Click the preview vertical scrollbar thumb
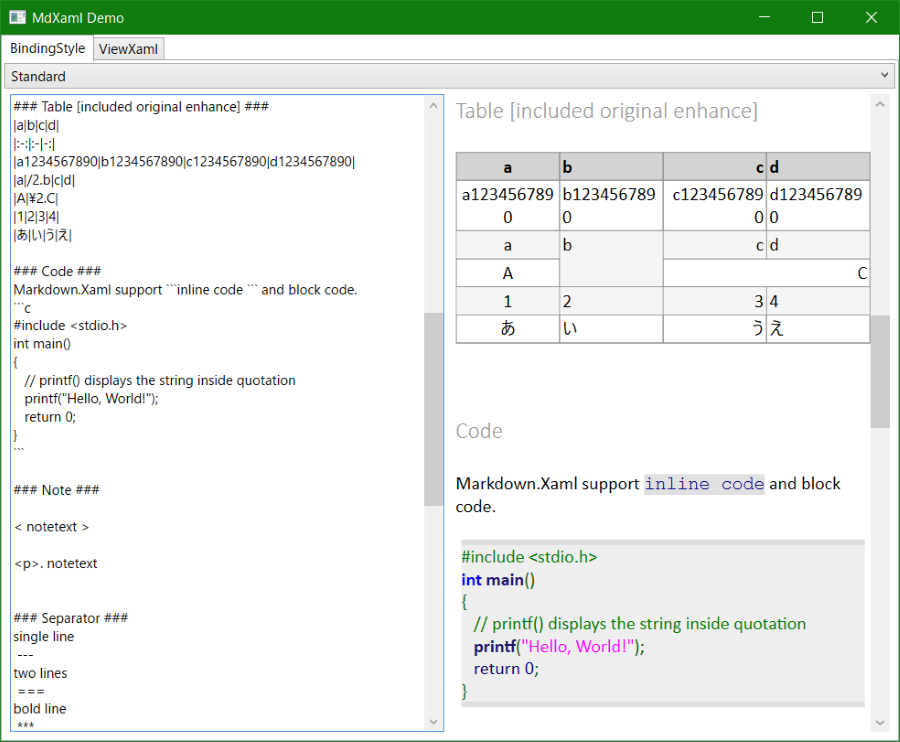Viewport: 900px width, 742px height. (x=879, y=371)
